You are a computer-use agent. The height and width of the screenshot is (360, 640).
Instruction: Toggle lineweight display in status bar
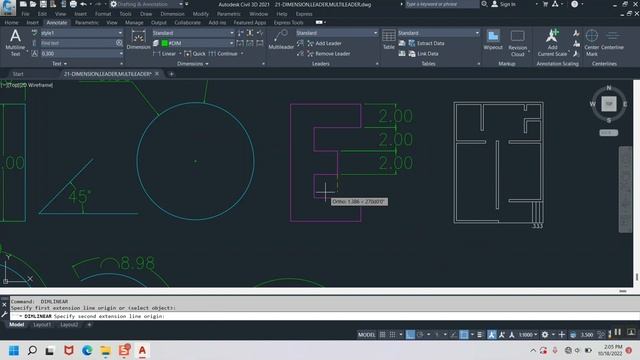coord(480,335)
